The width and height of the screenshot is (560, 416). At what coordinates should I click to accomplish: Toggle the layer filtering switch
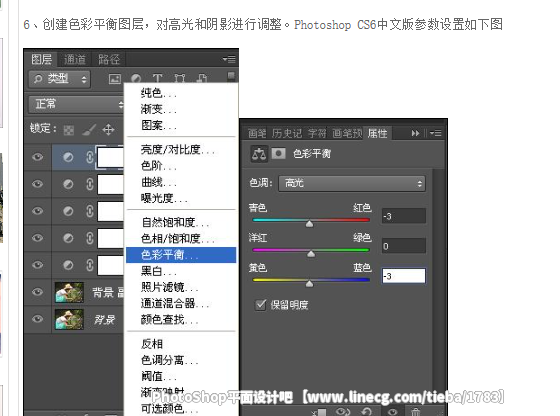tap(231, 76)
